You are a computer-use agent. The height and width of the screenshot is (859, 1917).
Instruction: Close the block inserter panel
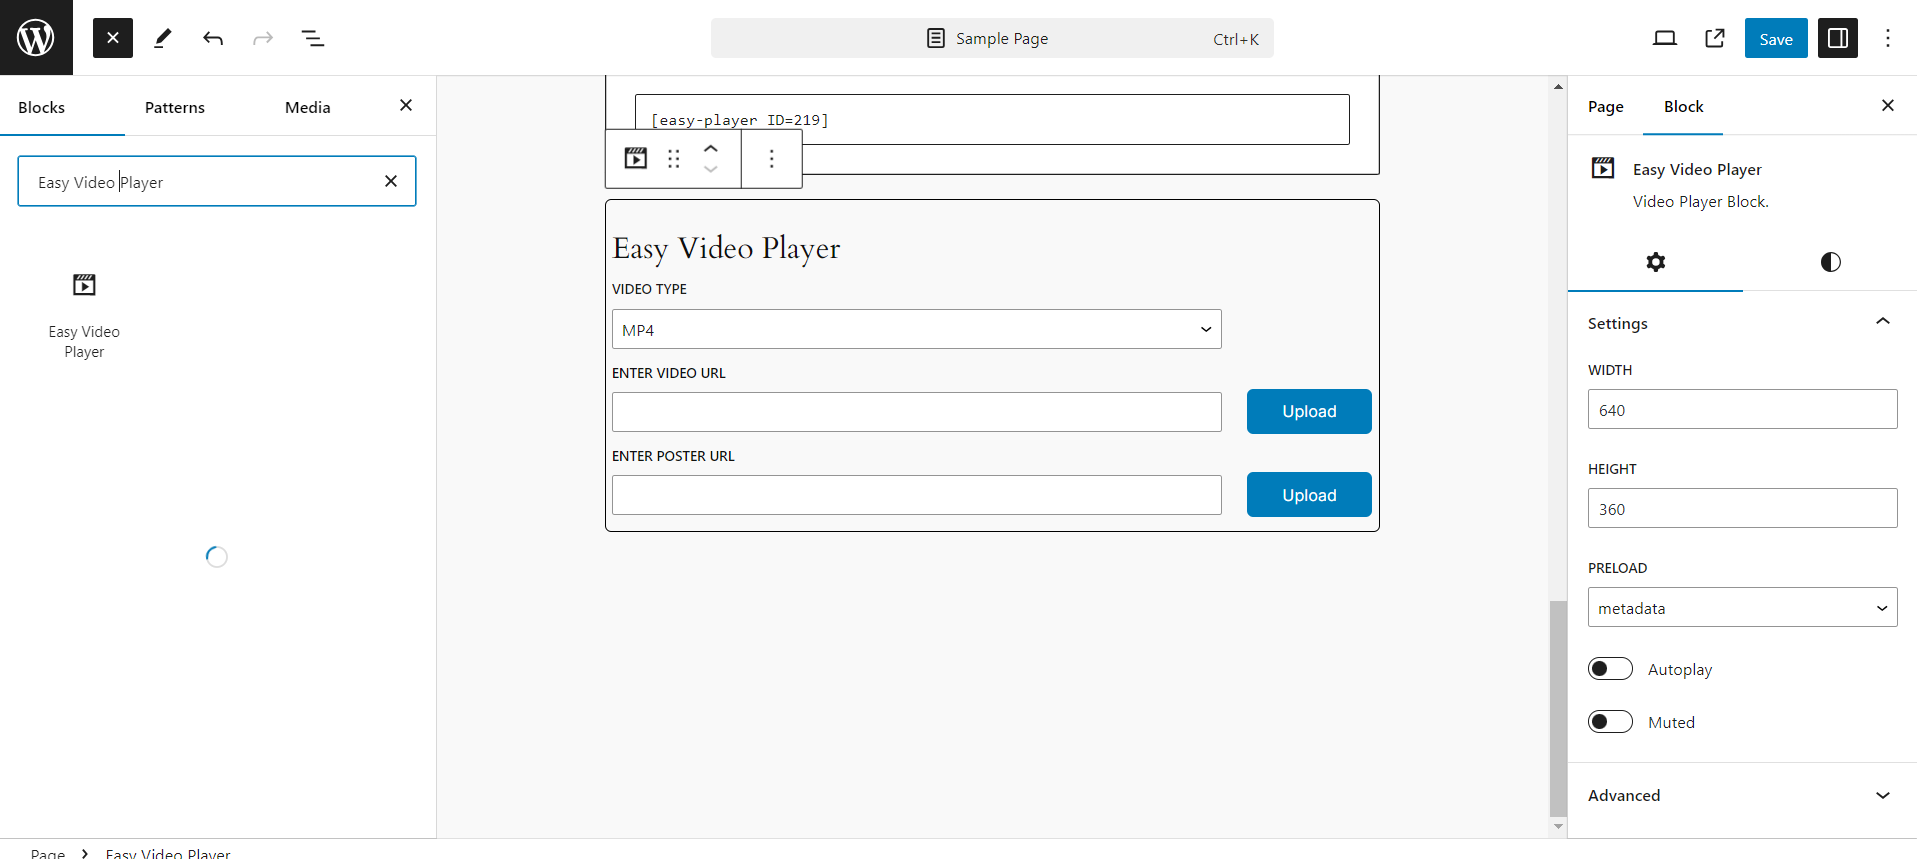(x=406, y=105)
